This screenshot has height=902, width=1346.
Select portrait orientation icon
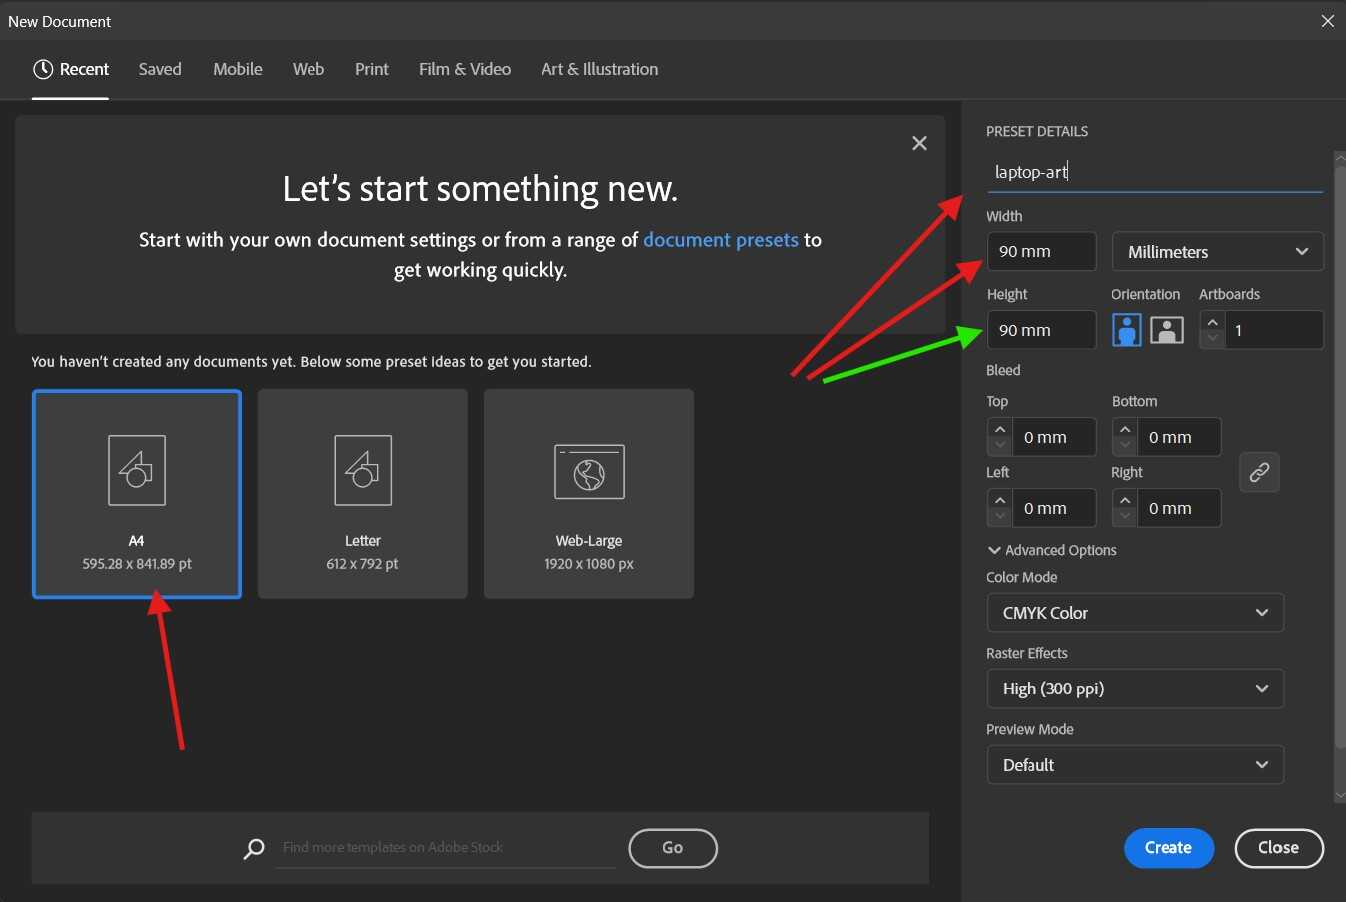(1127, 330)
